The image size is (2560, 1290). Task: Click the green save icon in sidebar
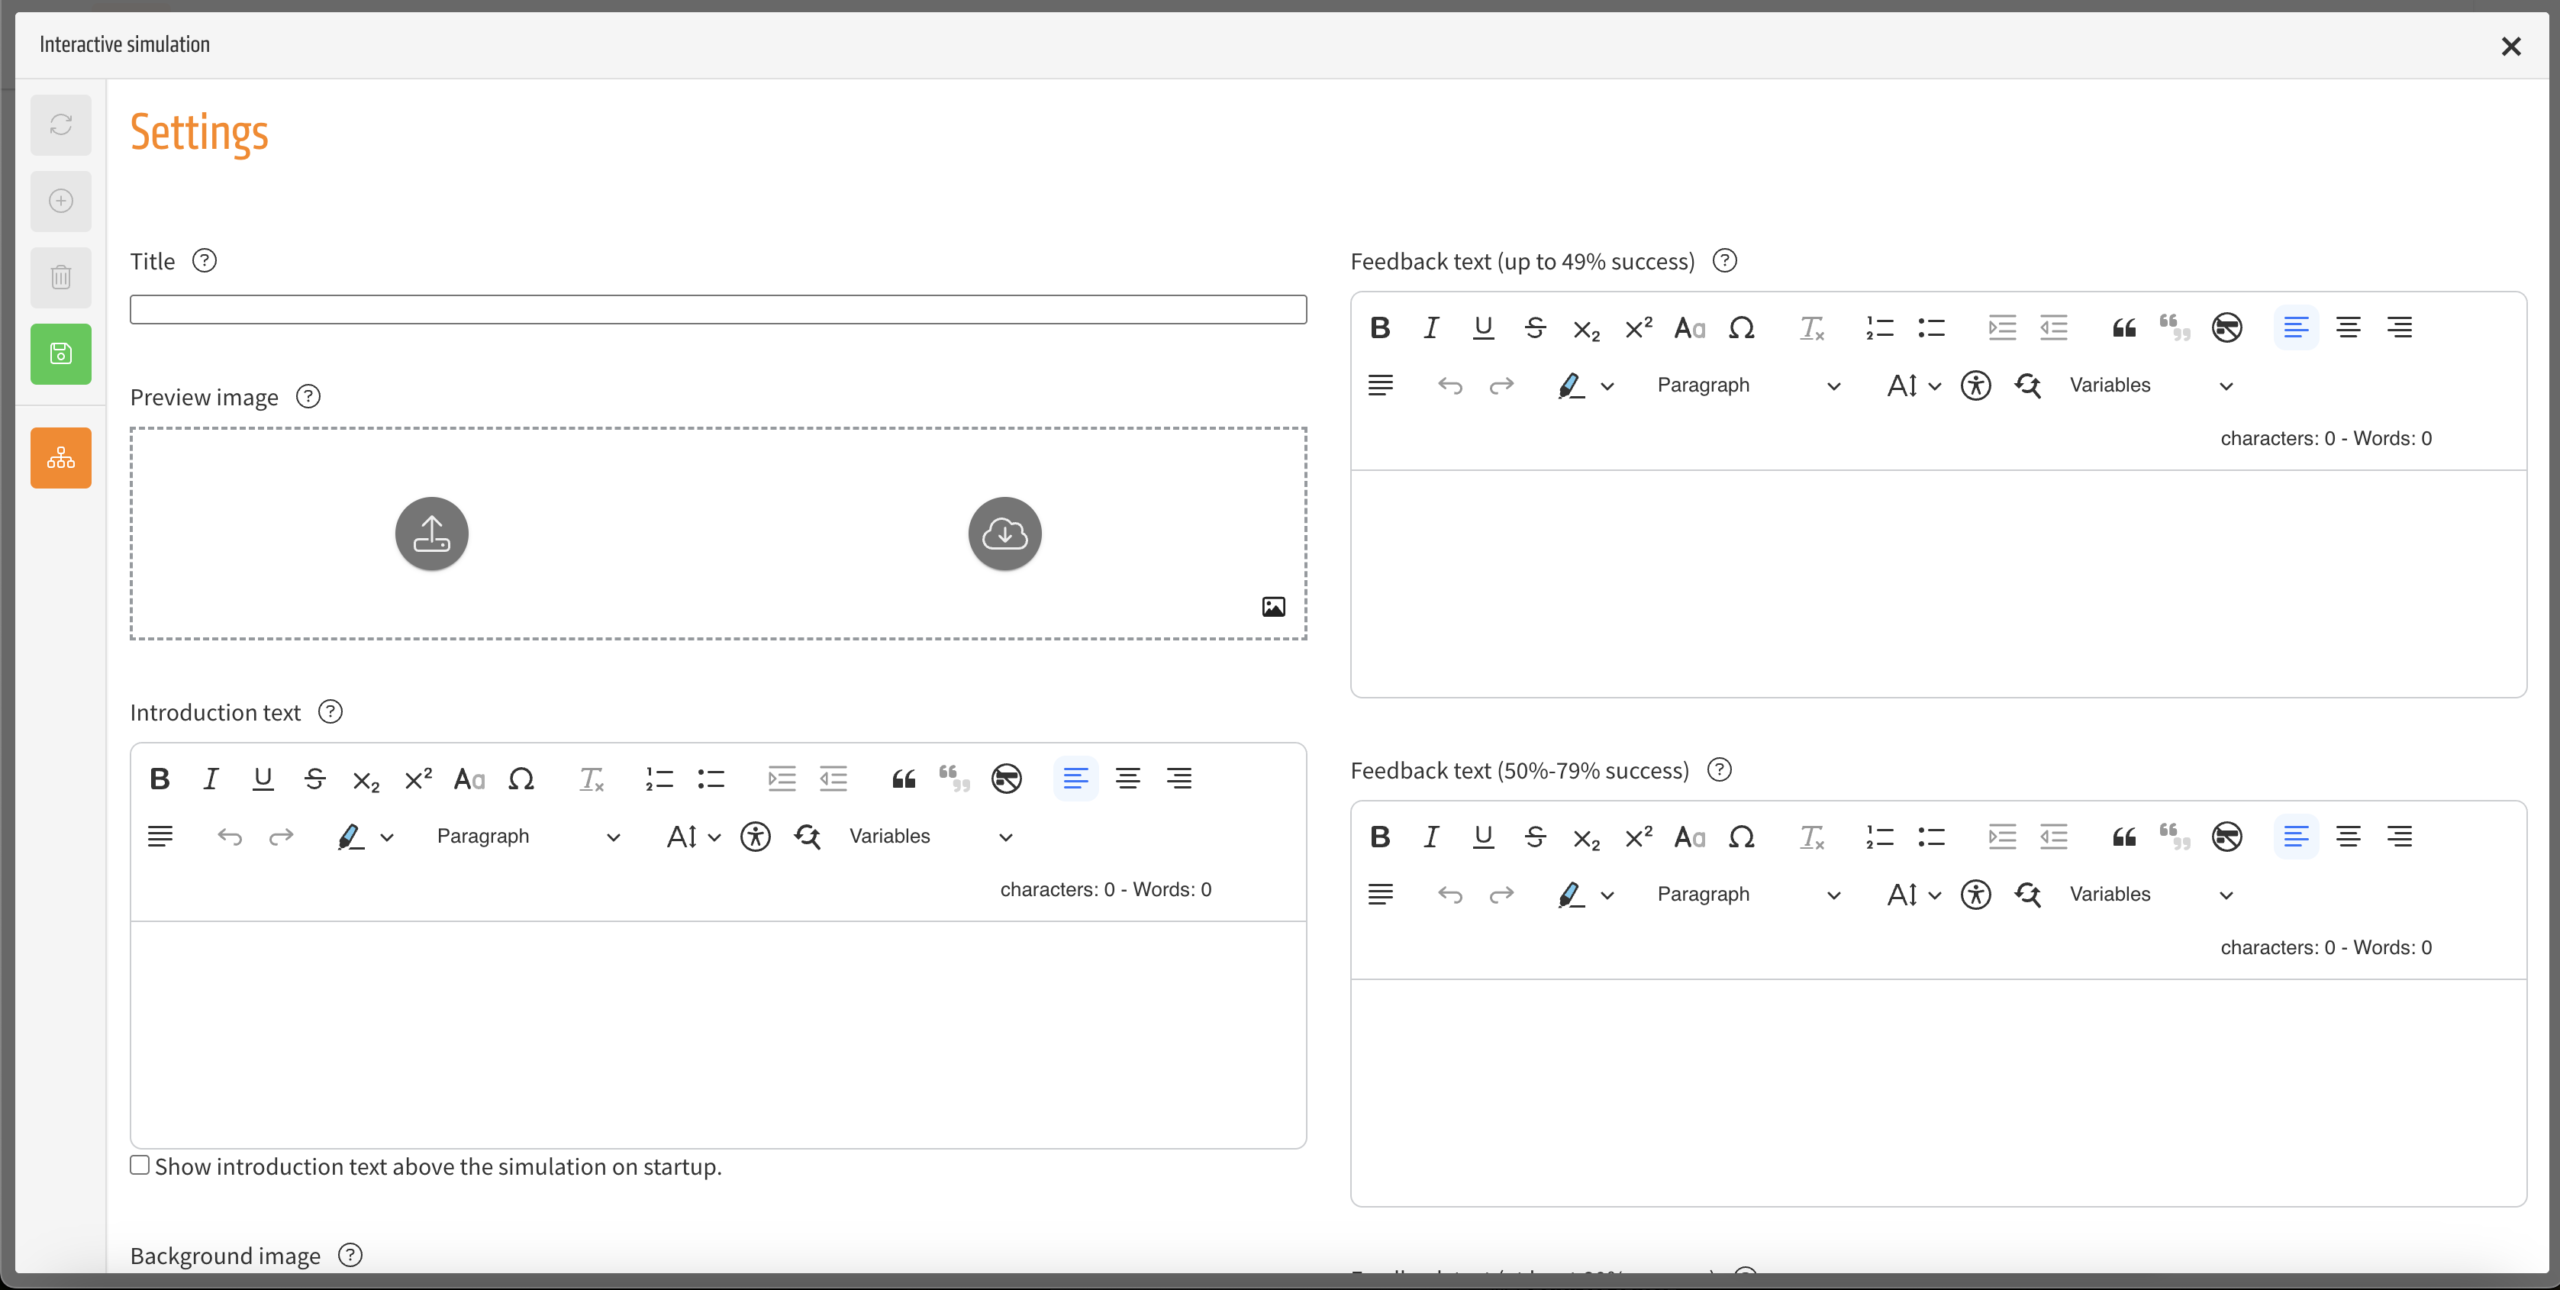61,354
